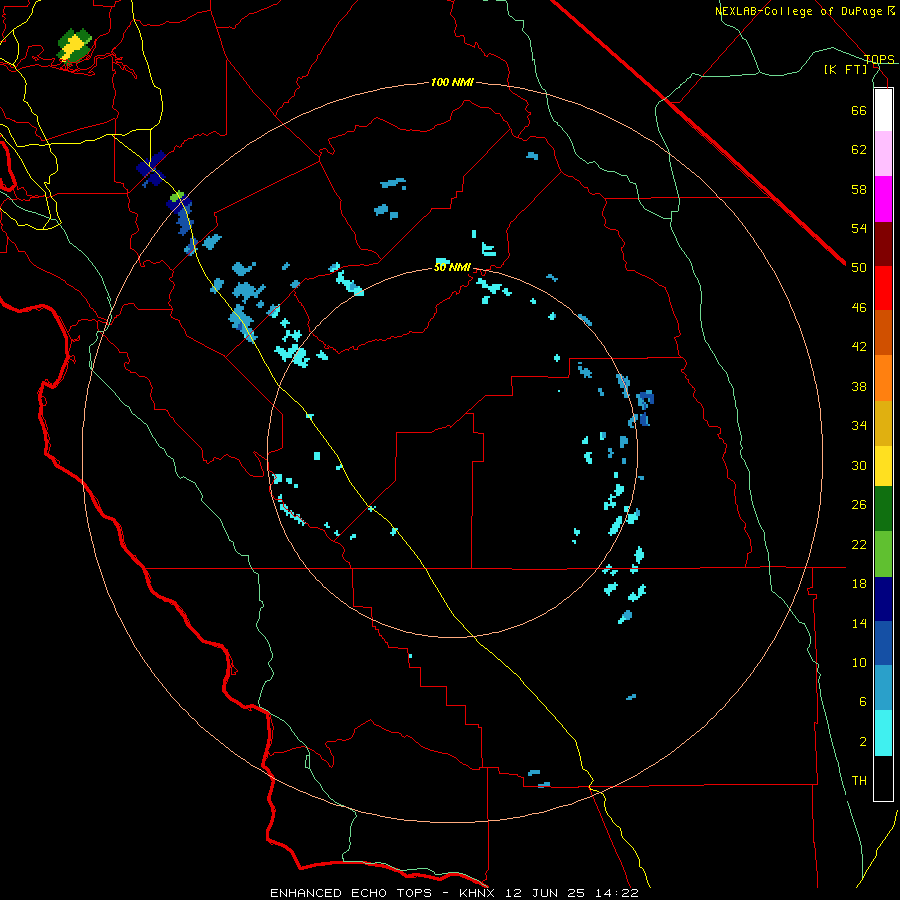900x900 pixels.
Task: Click the "TH" legend label
Action: [x=859, y=781]
